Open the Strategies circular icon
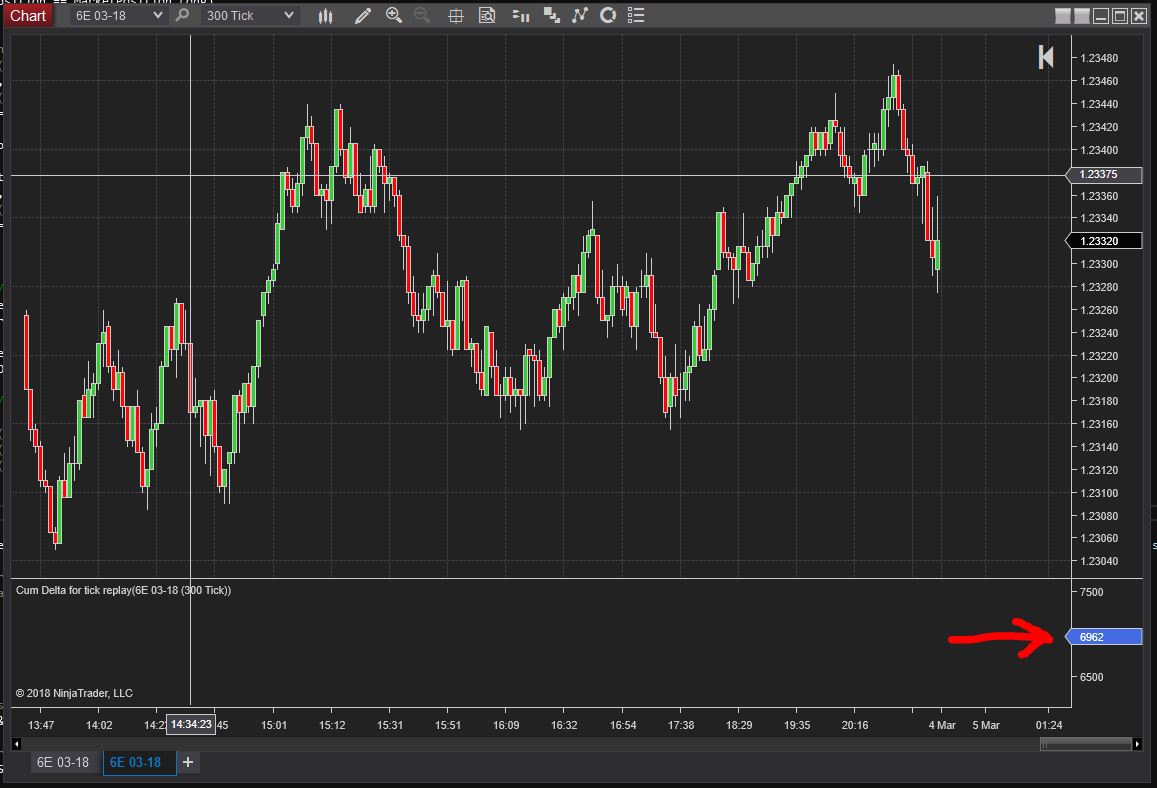Viewport: 1157px width, 788px height. (608, 15)
